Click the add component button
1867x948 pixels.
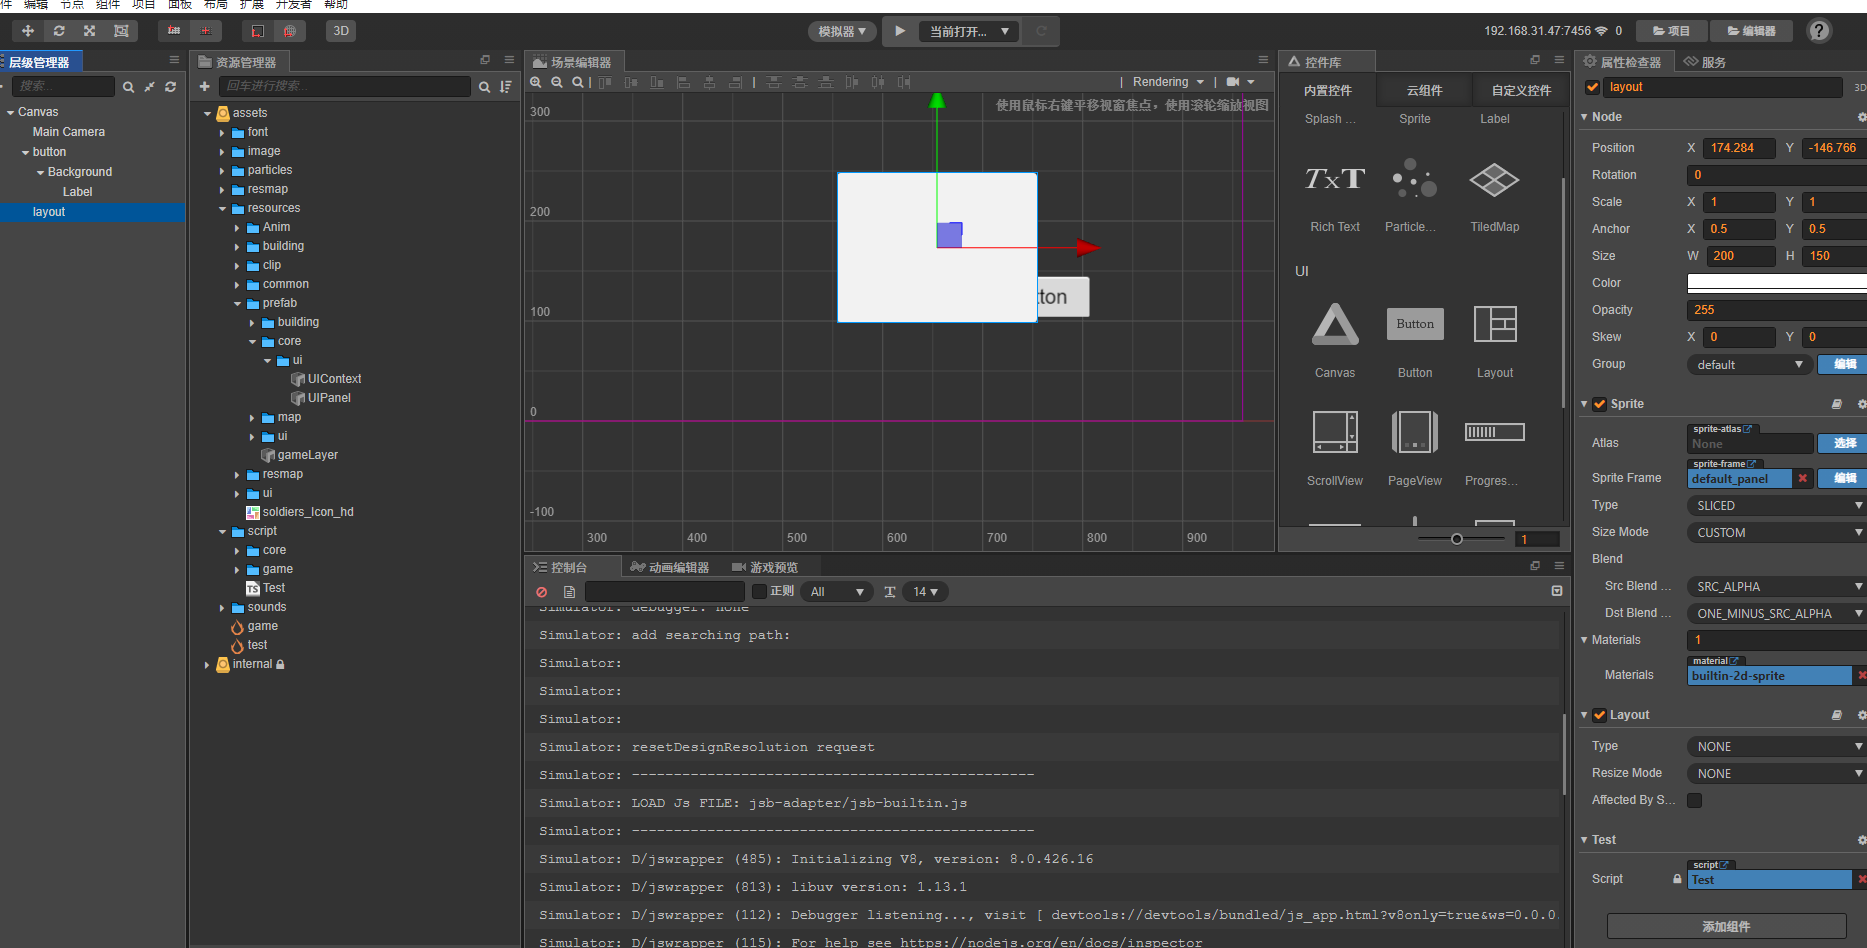click(x=1726, y=926)
